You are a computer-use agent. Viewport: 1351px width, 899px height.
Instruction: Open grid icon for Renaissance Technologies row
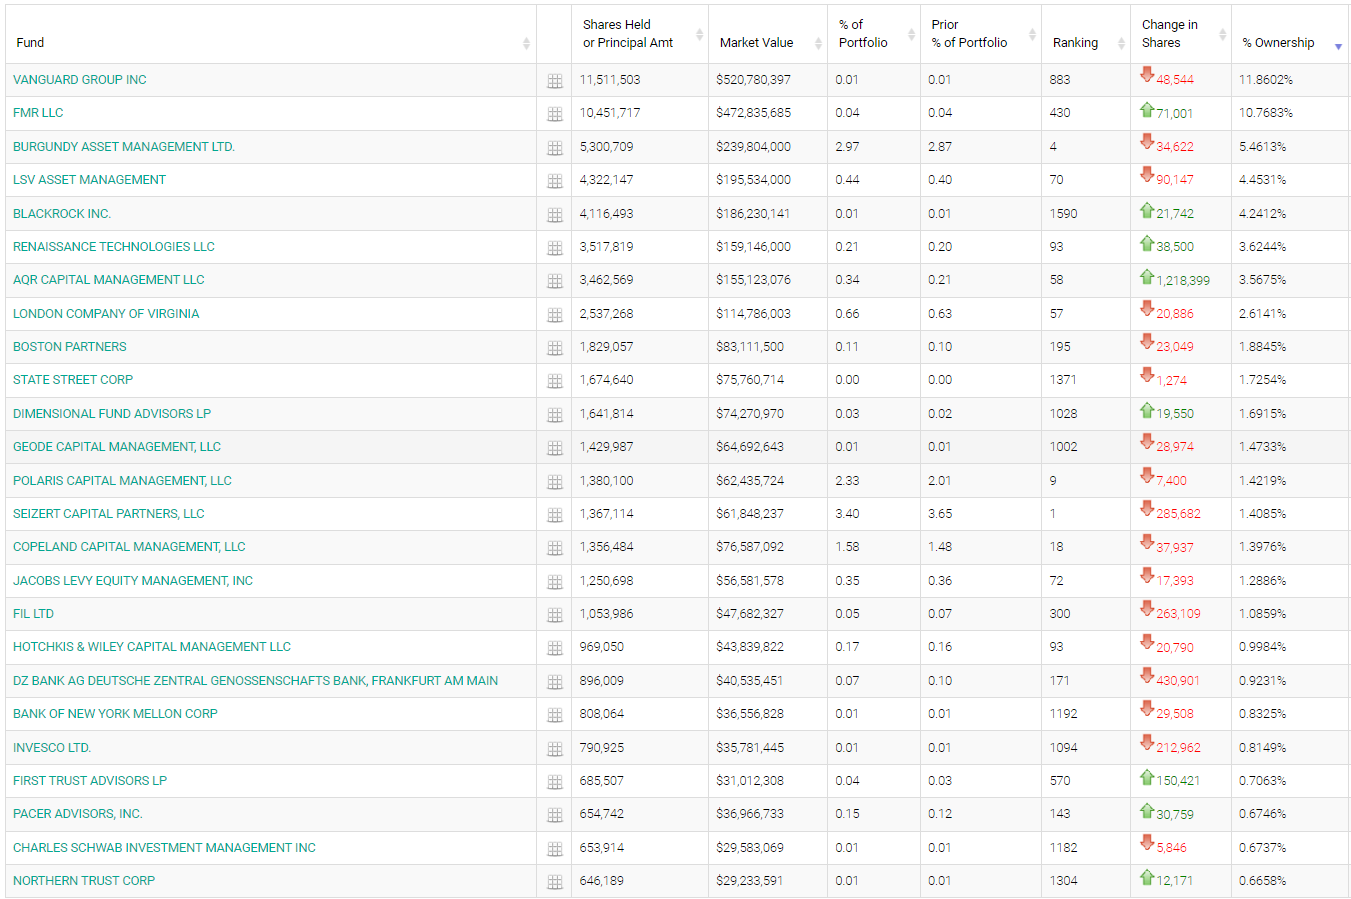(555, 248)
